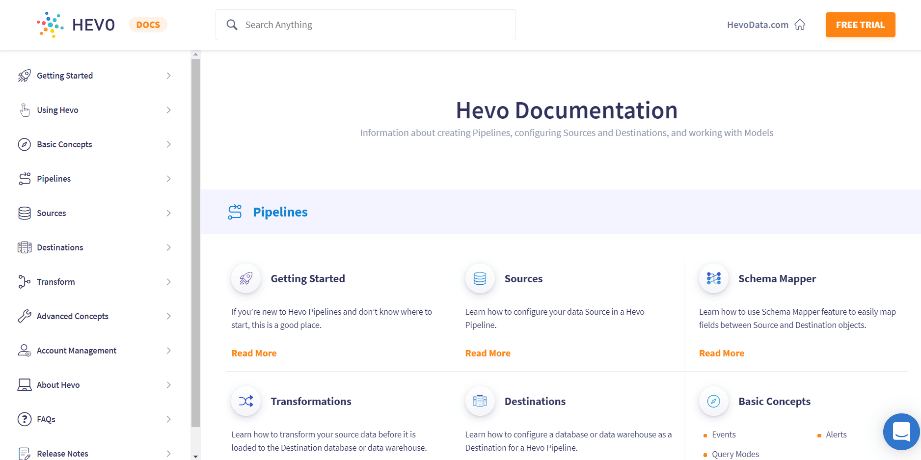Click the Basic Concepts compass icon in sidebar
Screen dimensions: 921x460
coord(24,145)
